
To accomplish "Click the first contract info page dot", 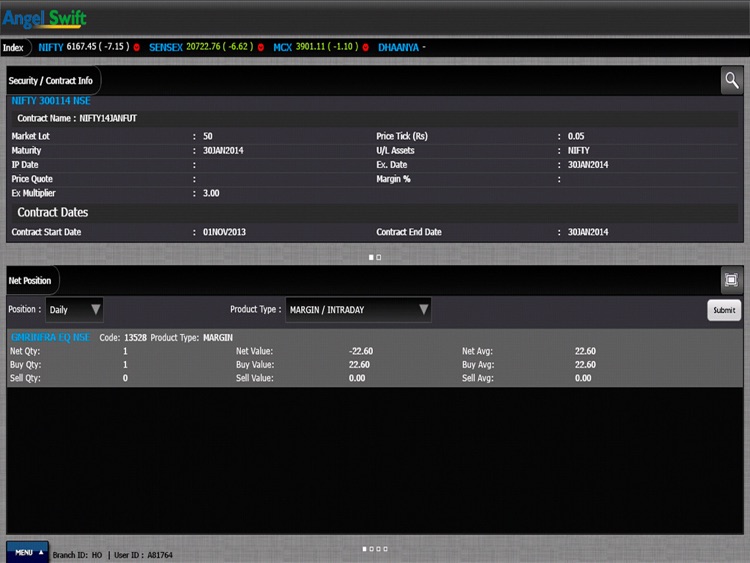I will tap(371, 257).
